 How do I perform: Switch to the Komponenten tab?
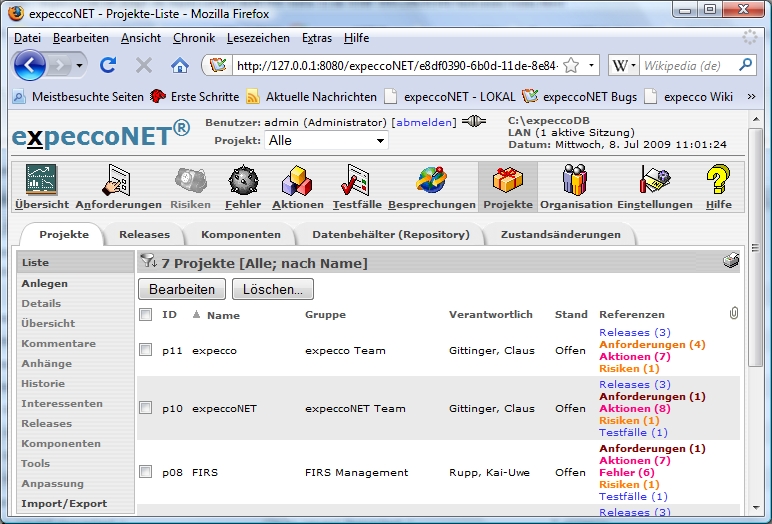click(240, 235)
